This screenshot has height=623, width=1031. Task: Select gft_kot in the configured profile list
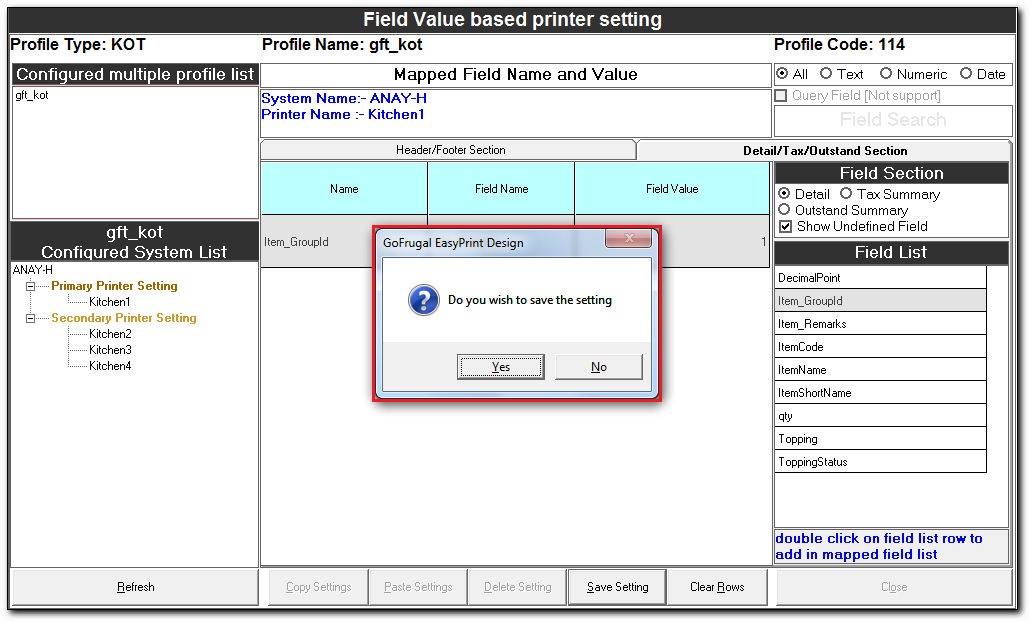[32, 95]
